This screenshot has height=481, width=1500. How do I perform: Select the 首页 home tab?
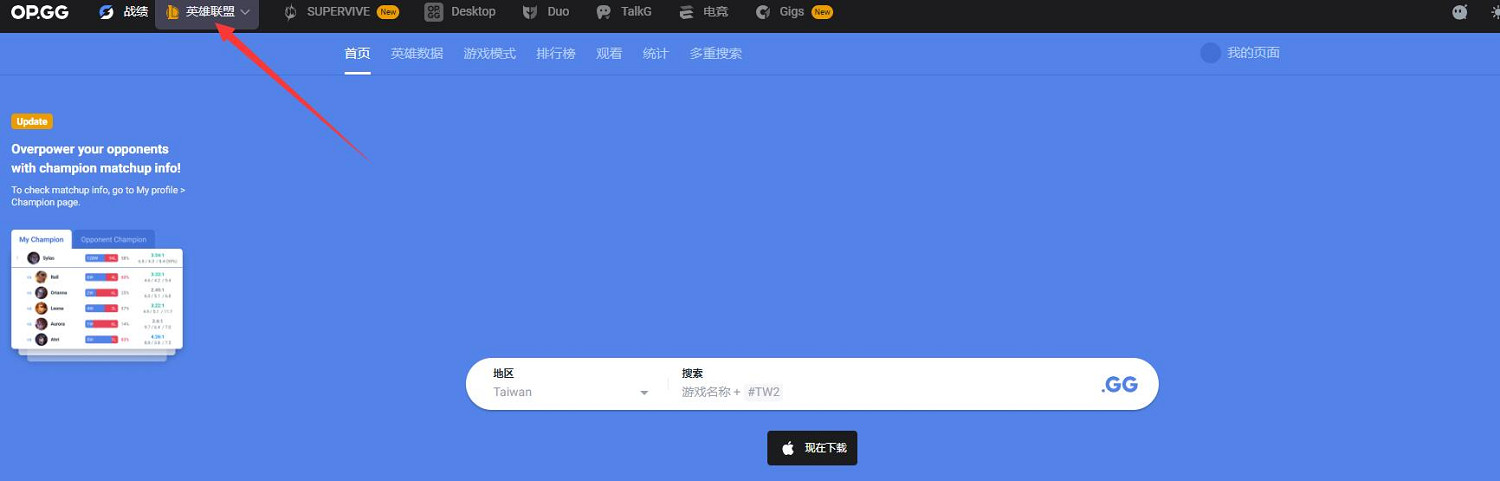point(357,54)
